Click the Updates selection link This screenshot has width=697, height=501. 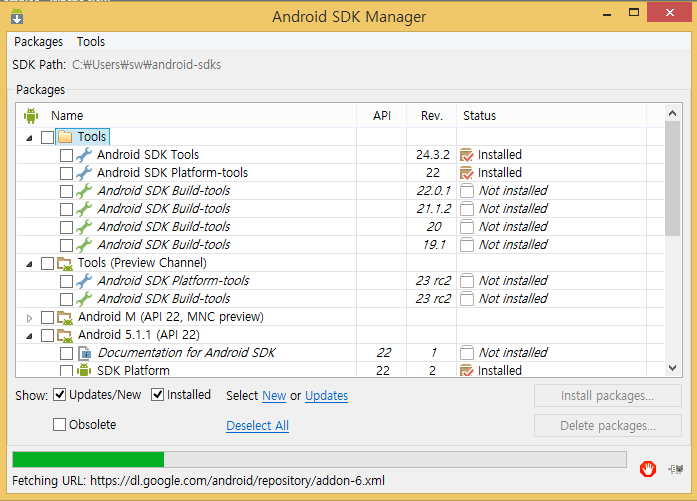point(326,395)
